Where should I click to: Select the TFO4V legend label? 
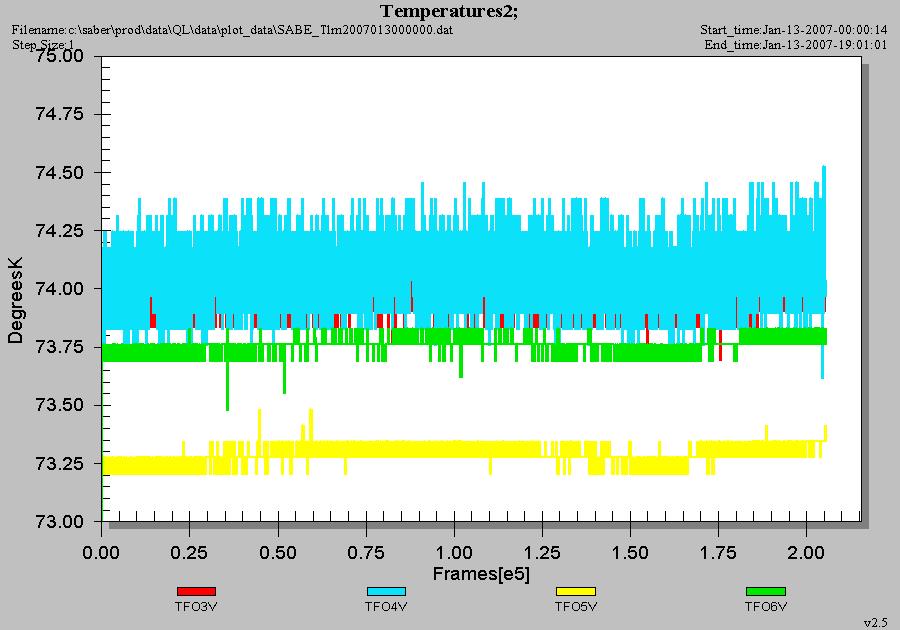[386, 606]
